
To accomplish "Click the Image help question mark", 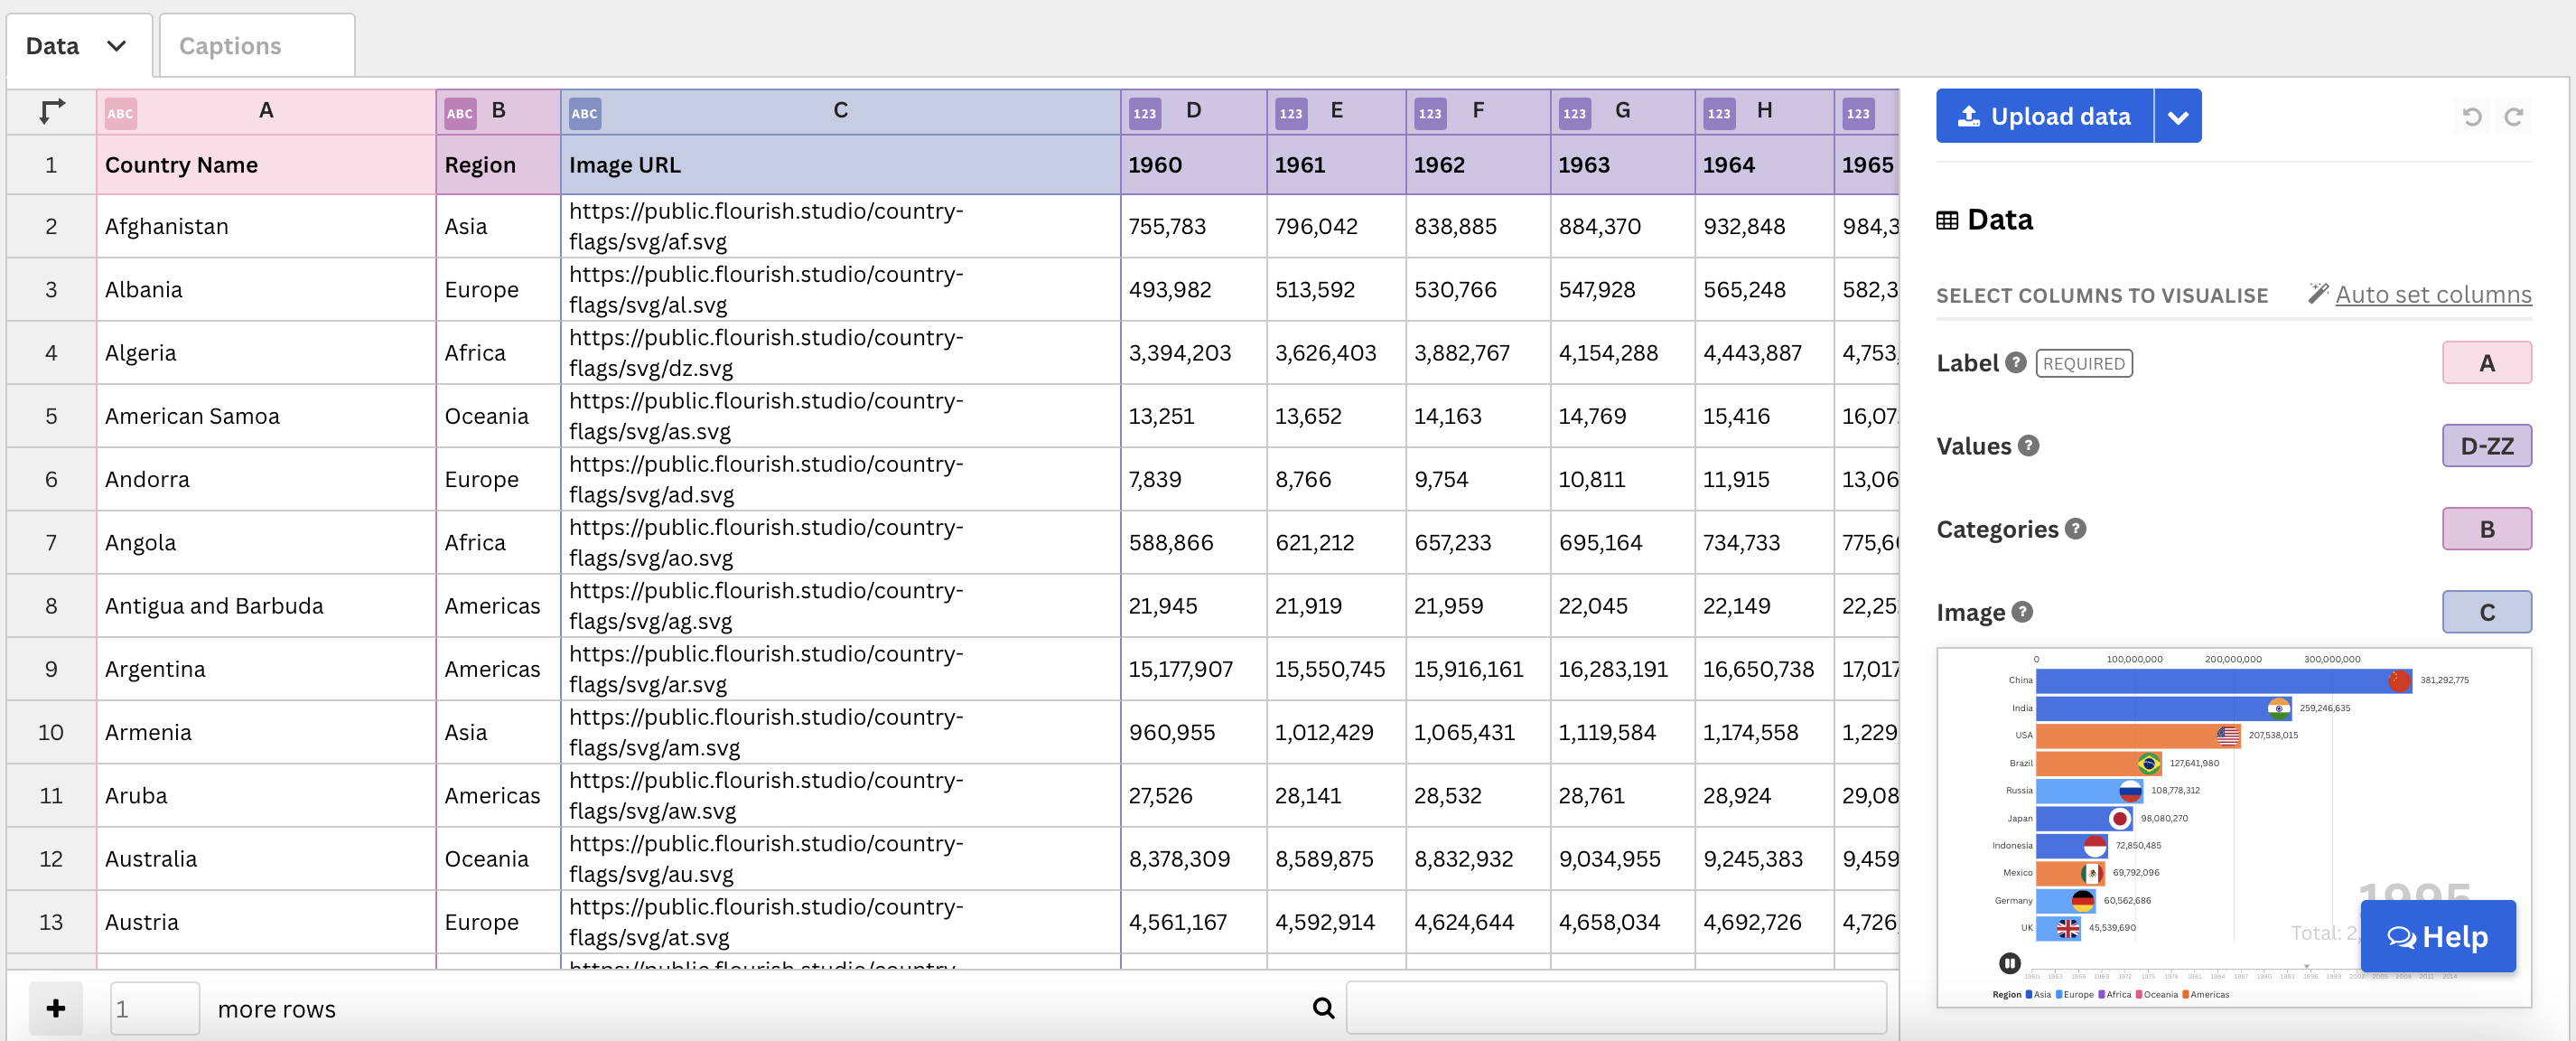I will click(x=2022, y=611).
